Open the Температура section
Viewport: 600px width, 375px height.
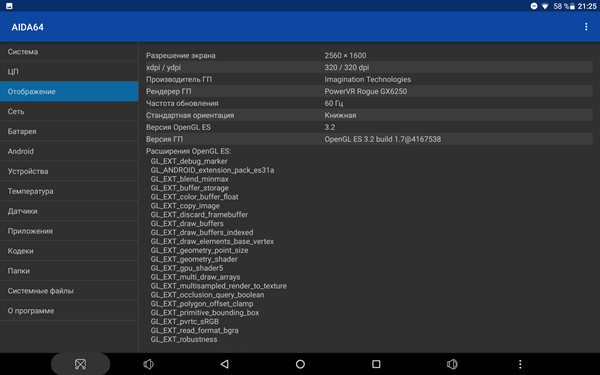click(x=69, y=191)
